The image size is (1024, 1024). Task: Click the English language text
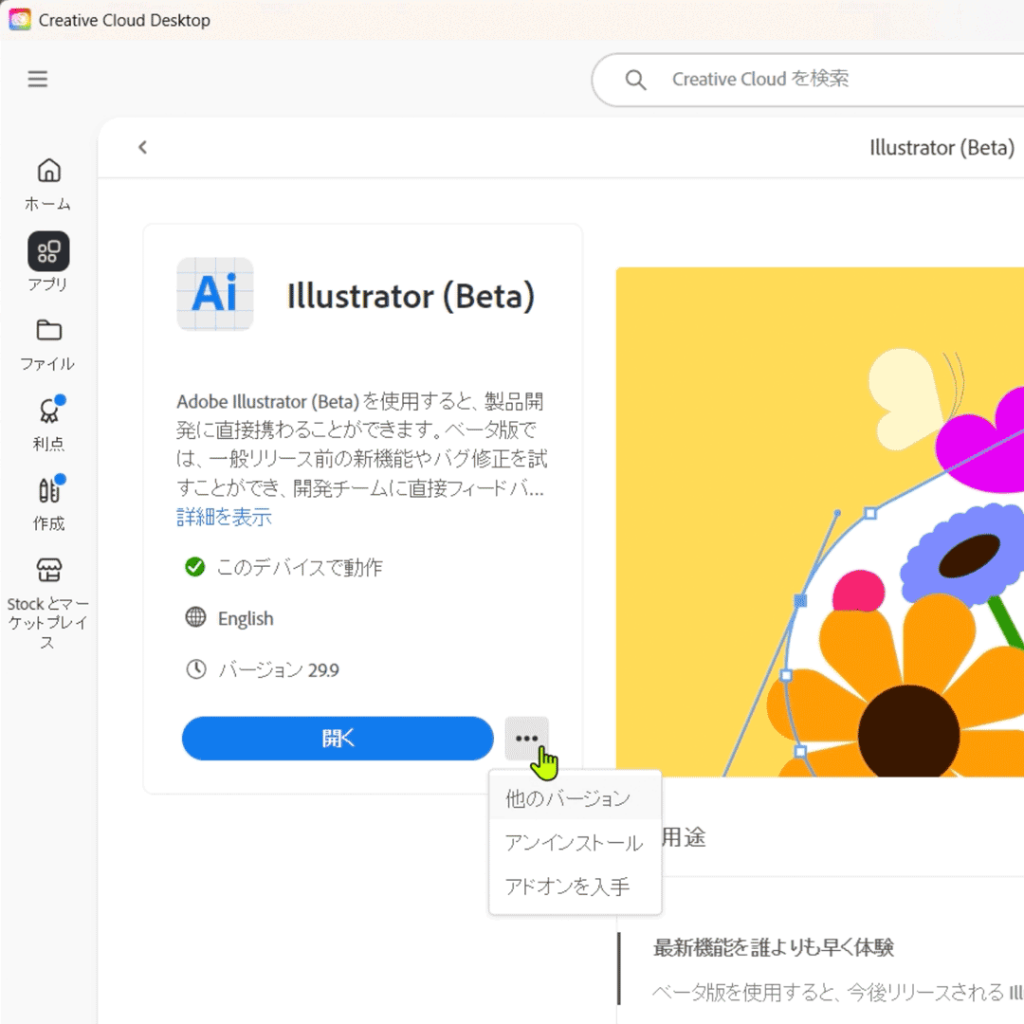[246, 618]
